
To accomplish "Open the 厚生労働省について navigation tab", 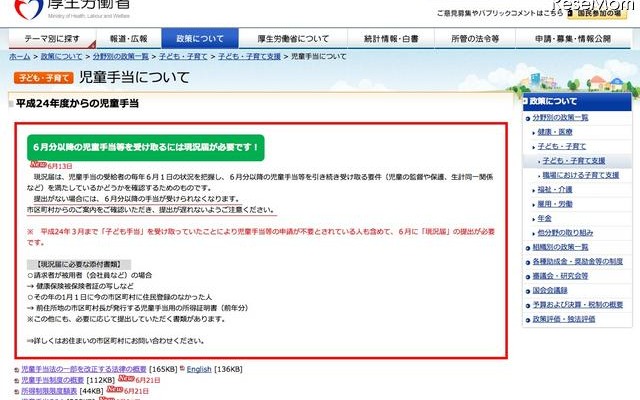I will [x=293, y=39].
